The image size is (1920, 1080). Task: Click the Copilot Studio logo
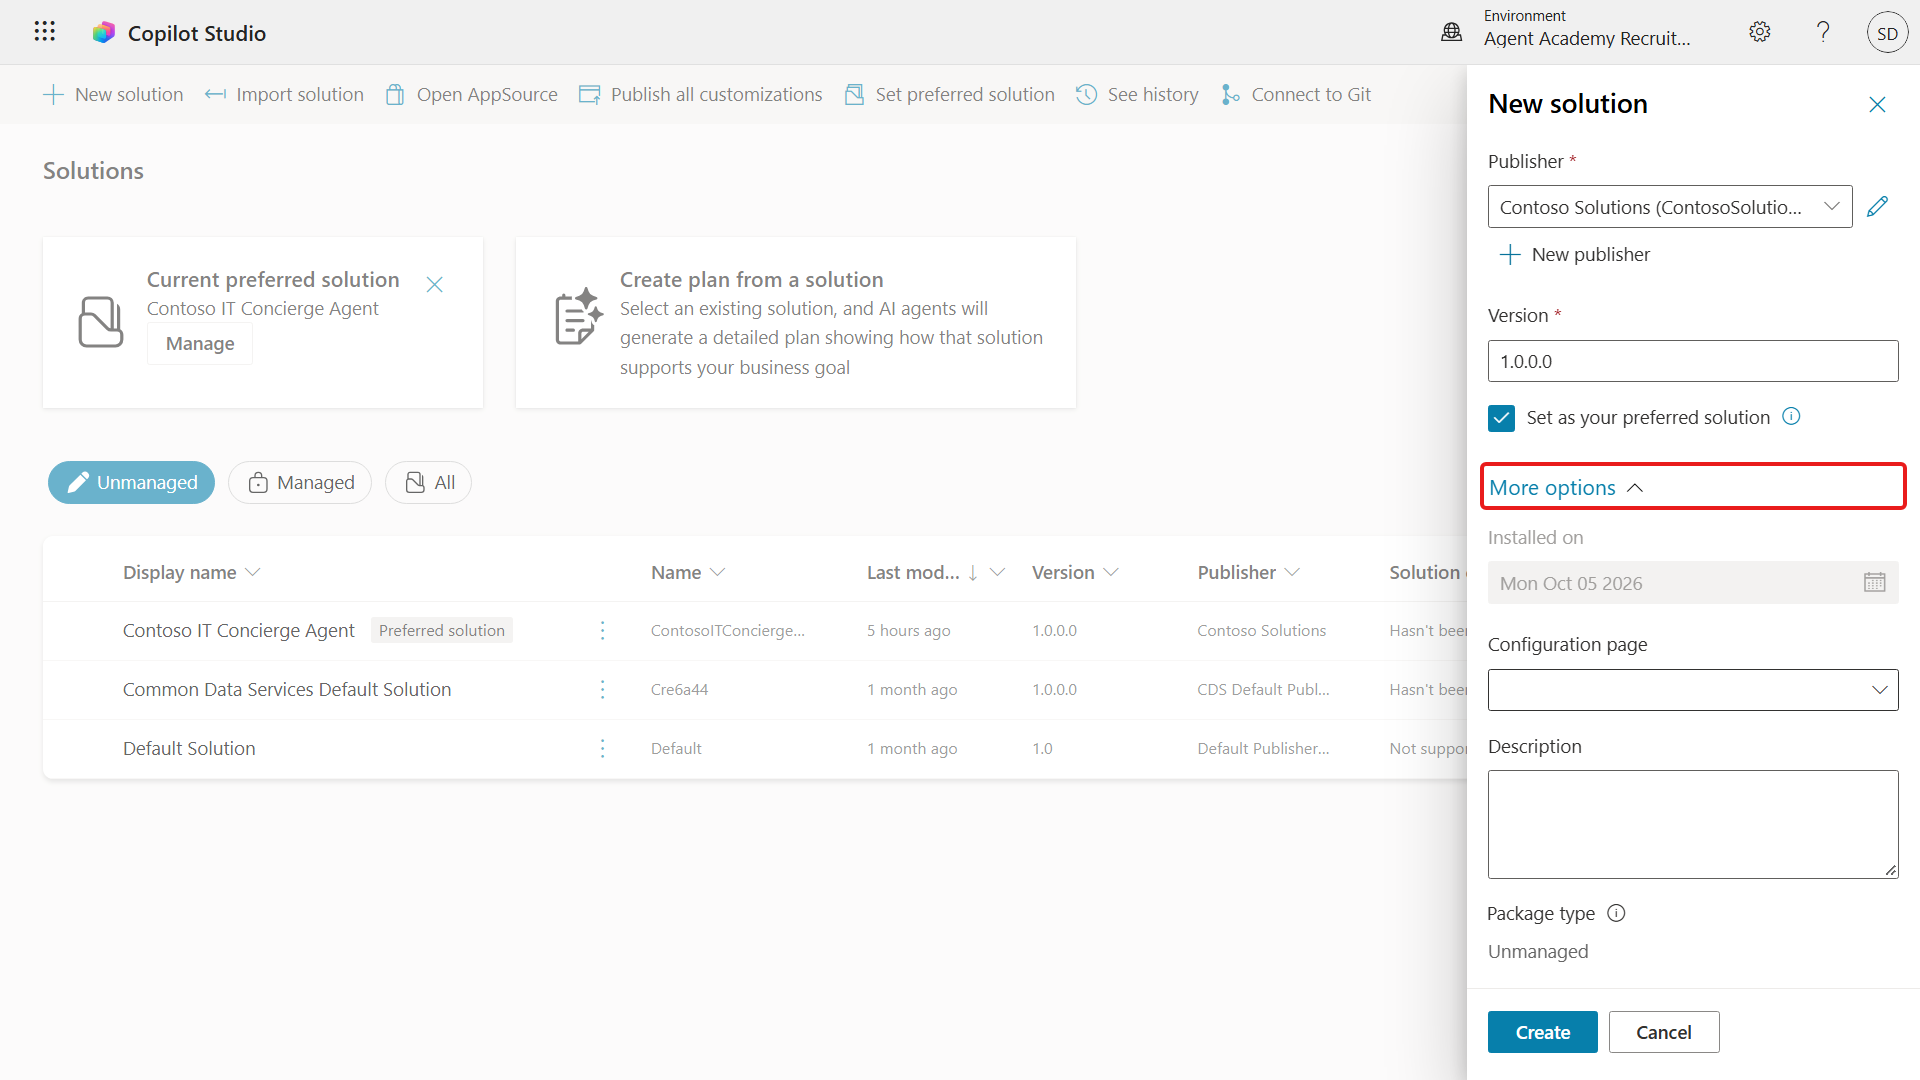coord(104,33)
